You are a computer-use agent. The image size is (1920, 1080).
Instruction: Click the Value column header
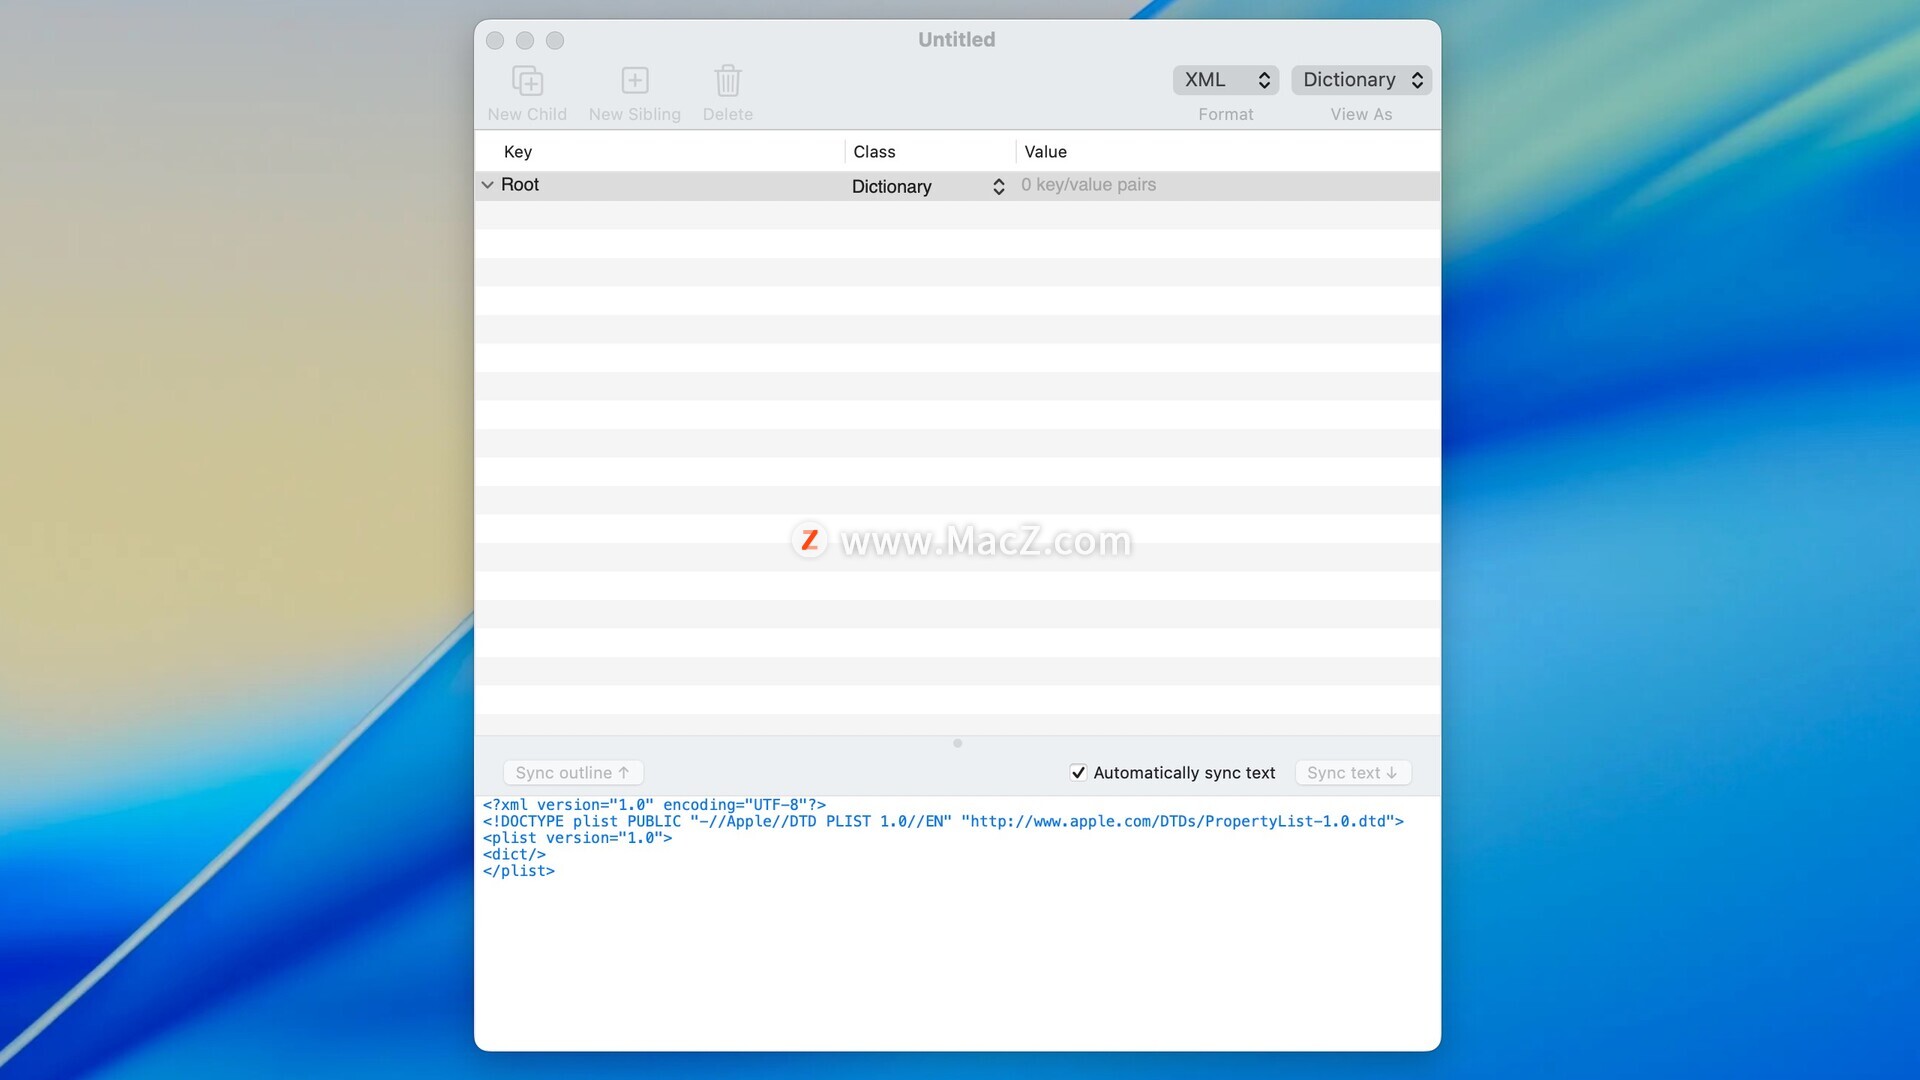[x=1045, y=152]
